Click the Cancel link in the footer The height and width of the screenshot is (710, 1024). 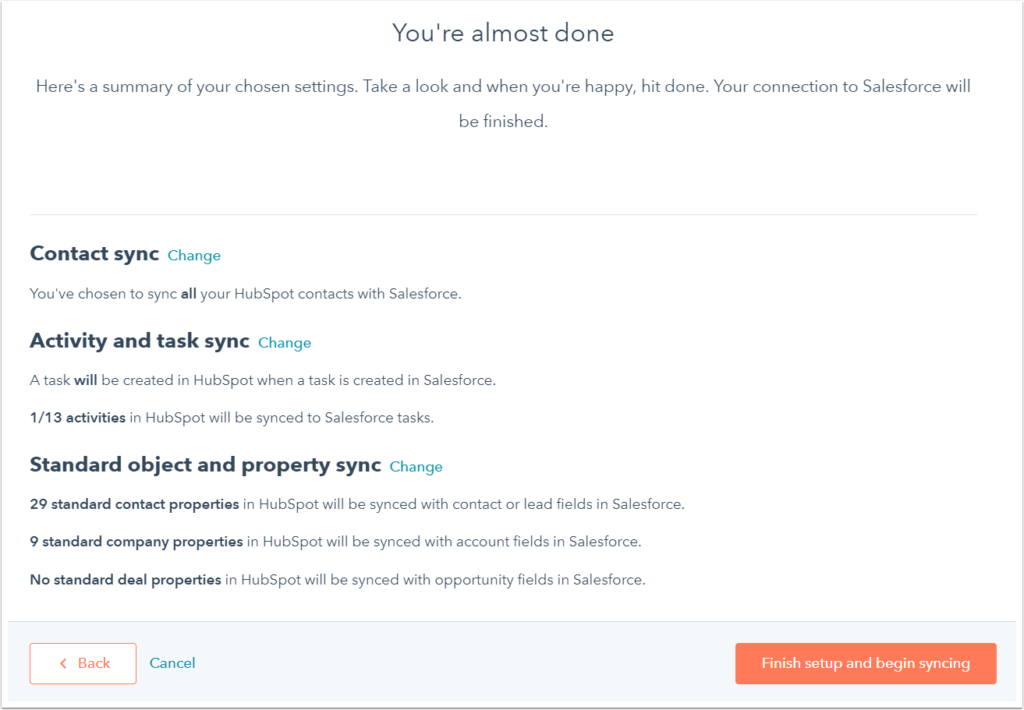point(172,663)
